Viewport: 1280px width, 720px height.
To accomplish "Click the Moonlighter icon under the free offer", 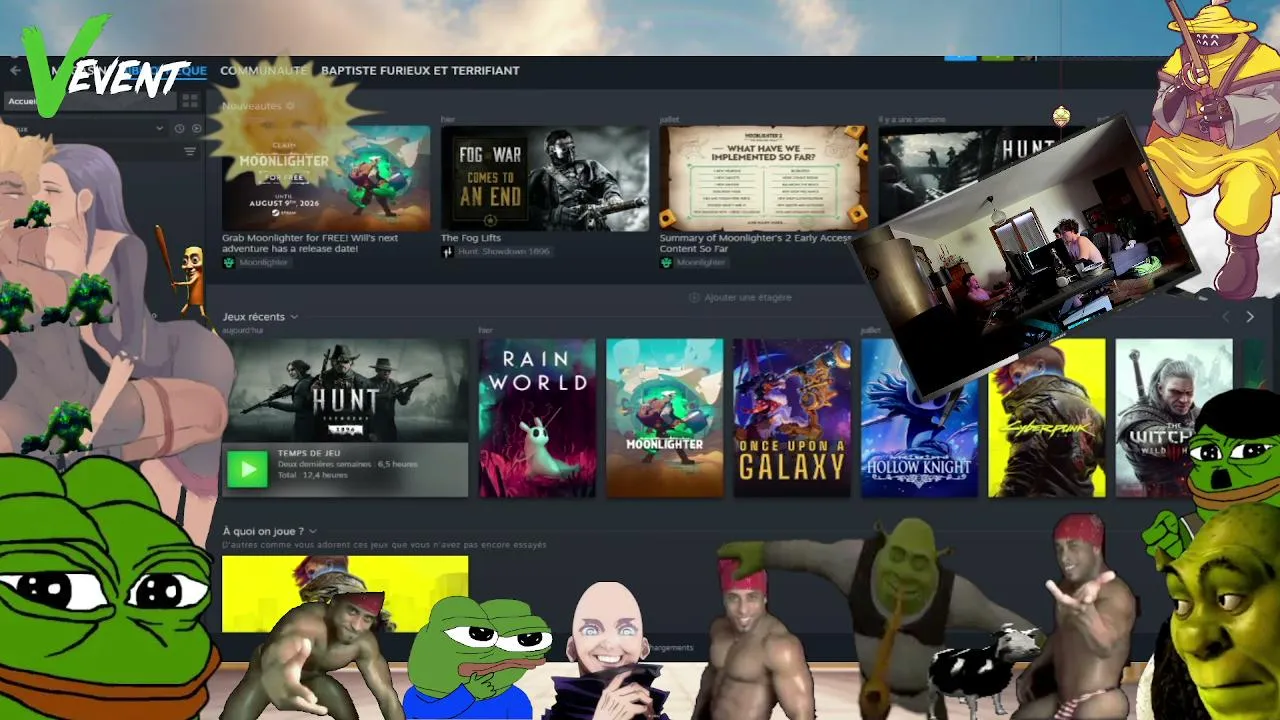I will tap(229, 262).
